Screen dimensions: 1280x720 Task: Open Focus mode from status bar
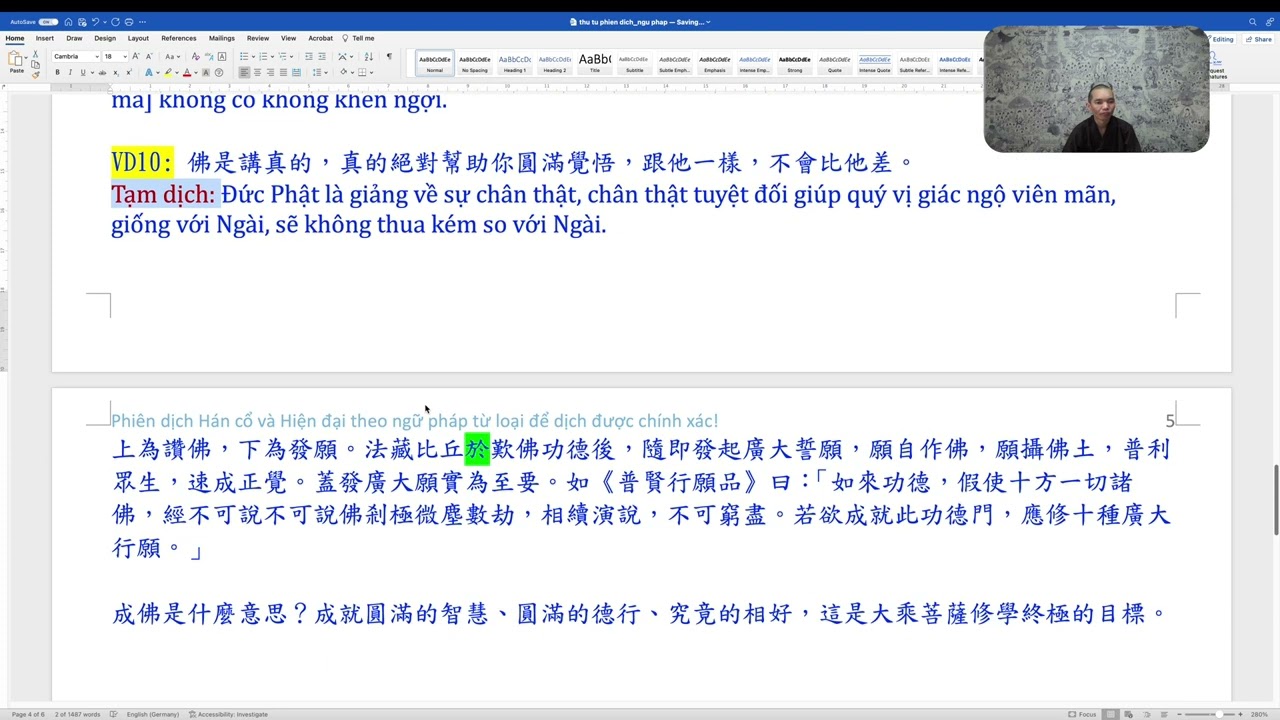click(x=1082, y=714)
